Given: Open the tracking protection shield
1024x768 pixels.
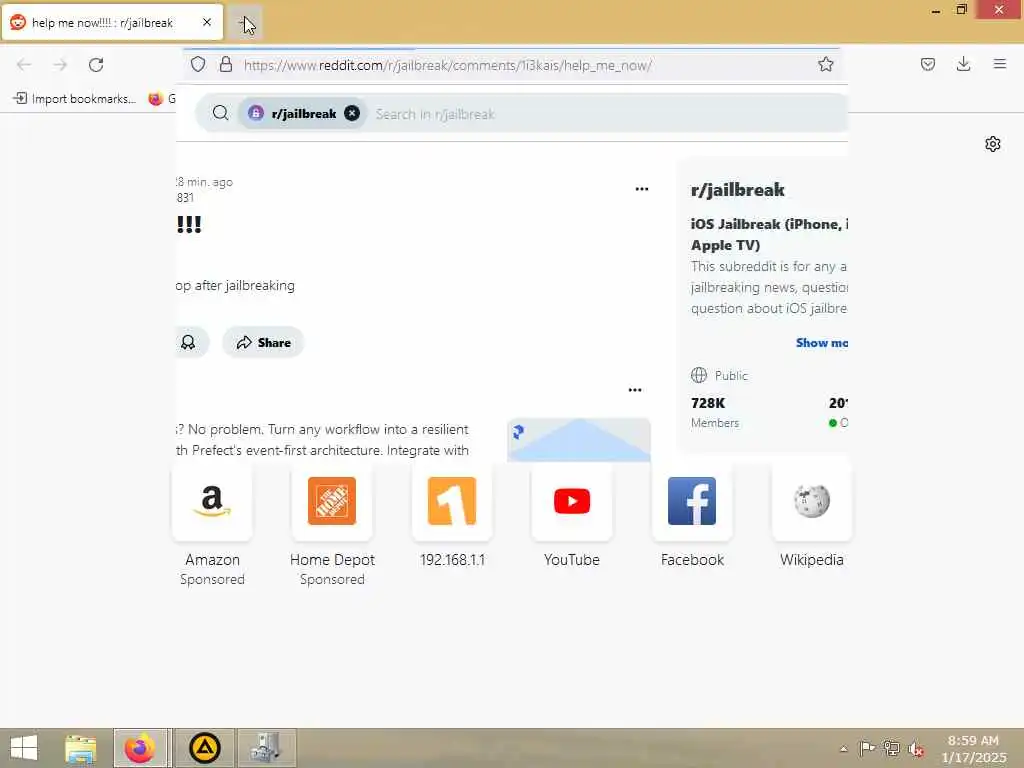Looking at the screenshot, I should [x=198, y=65].
